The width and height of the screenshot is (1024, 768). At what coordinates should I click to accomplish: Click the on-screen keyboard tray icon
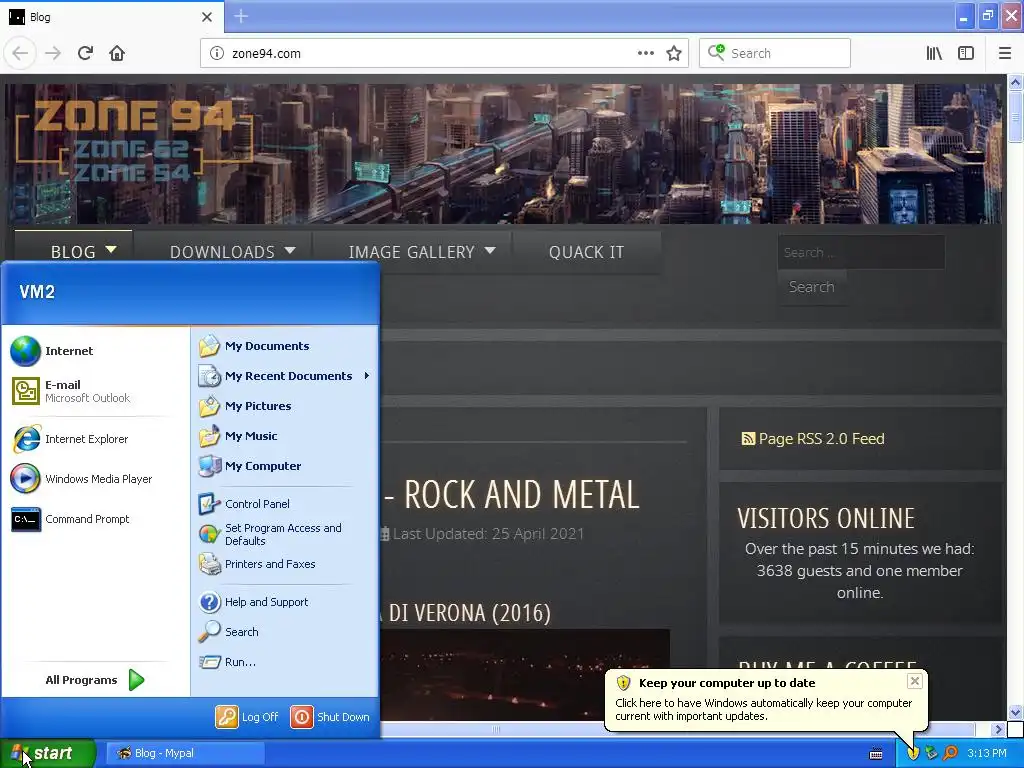(x=876, y=754)
